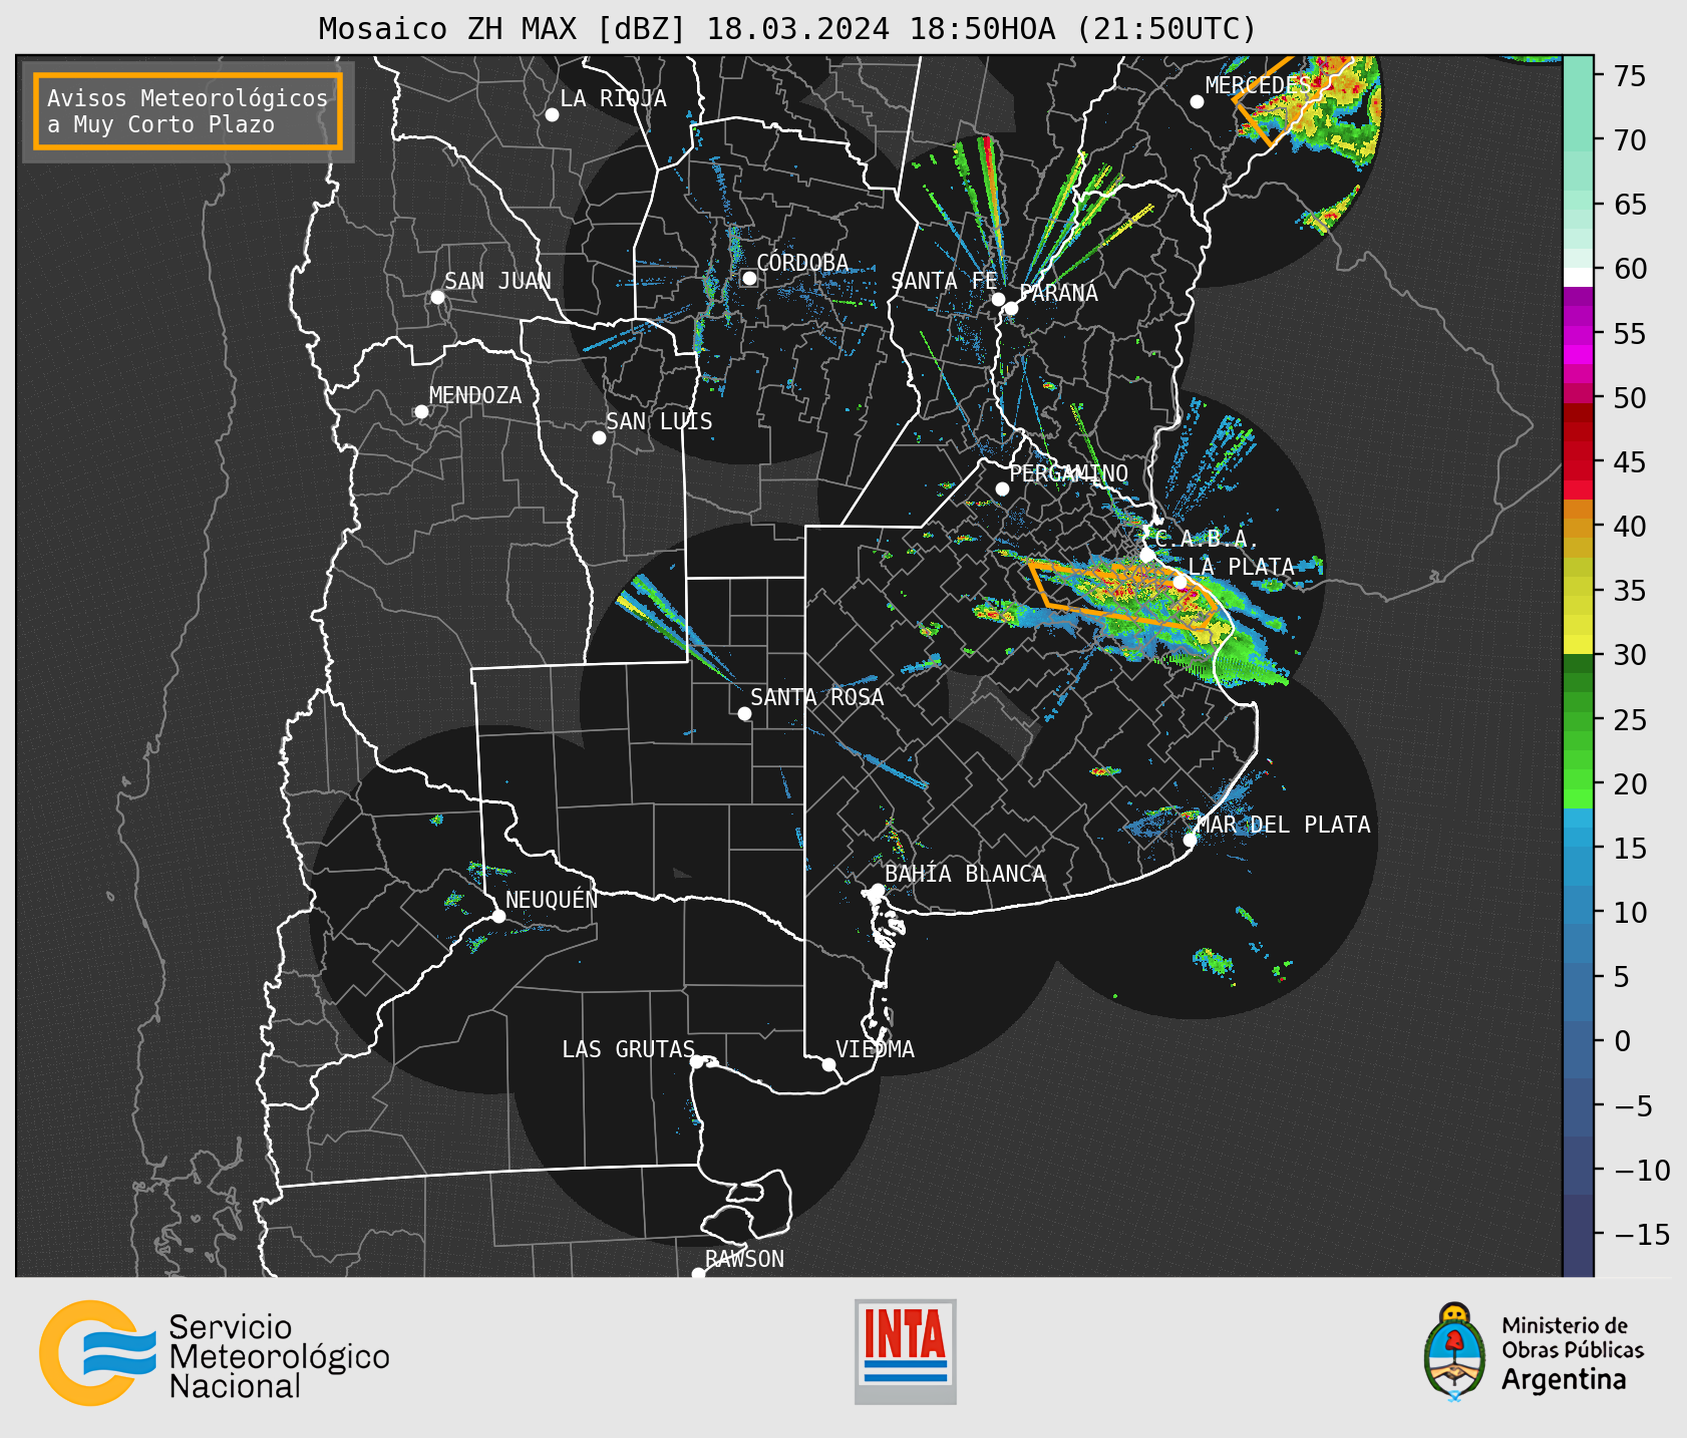Screen dimensions: 1687x1438
Task: Click the C.A.B.A. city marker dot
Action: [1147, 555]
